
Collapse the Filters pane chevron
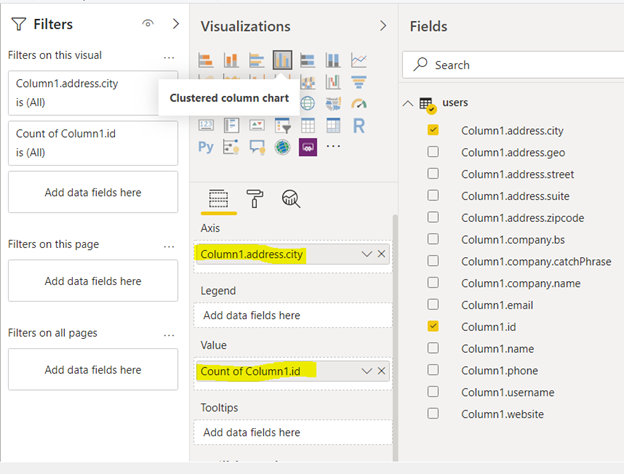tap(176, 24)
